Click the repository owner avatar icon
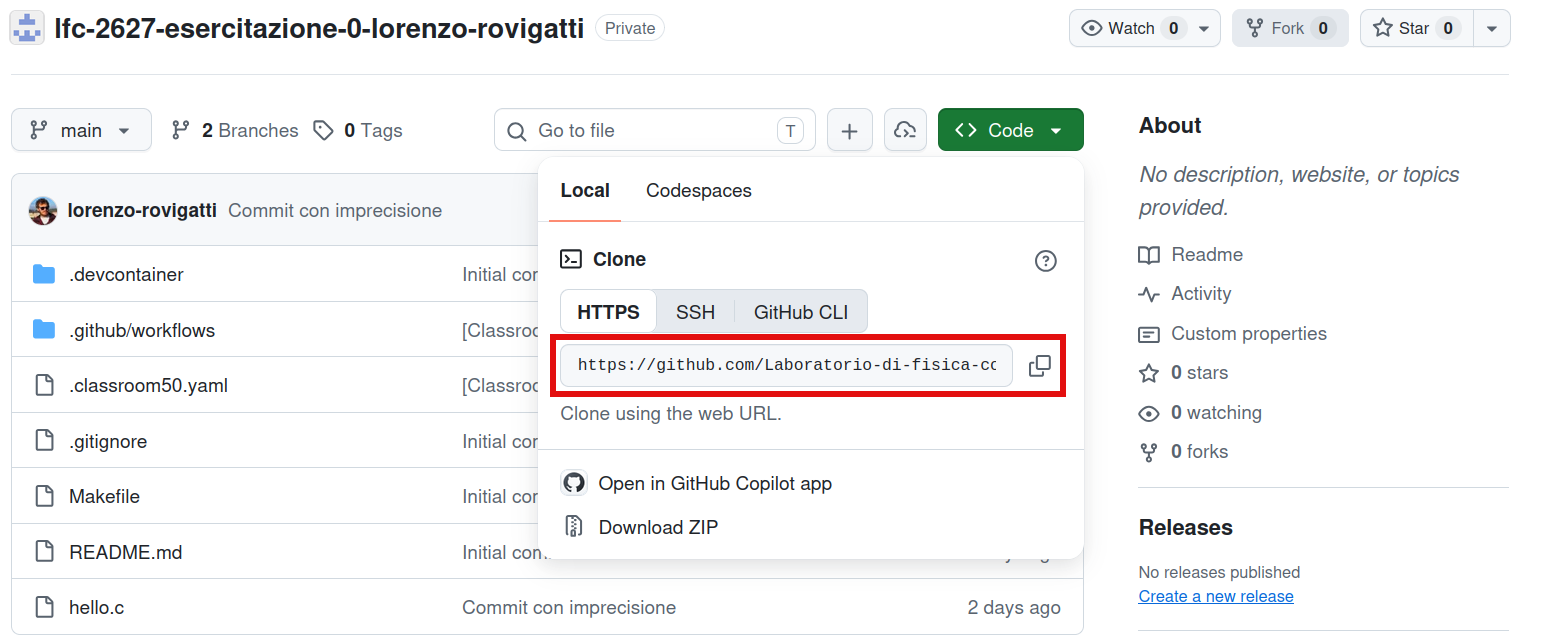 click(27, 28)
